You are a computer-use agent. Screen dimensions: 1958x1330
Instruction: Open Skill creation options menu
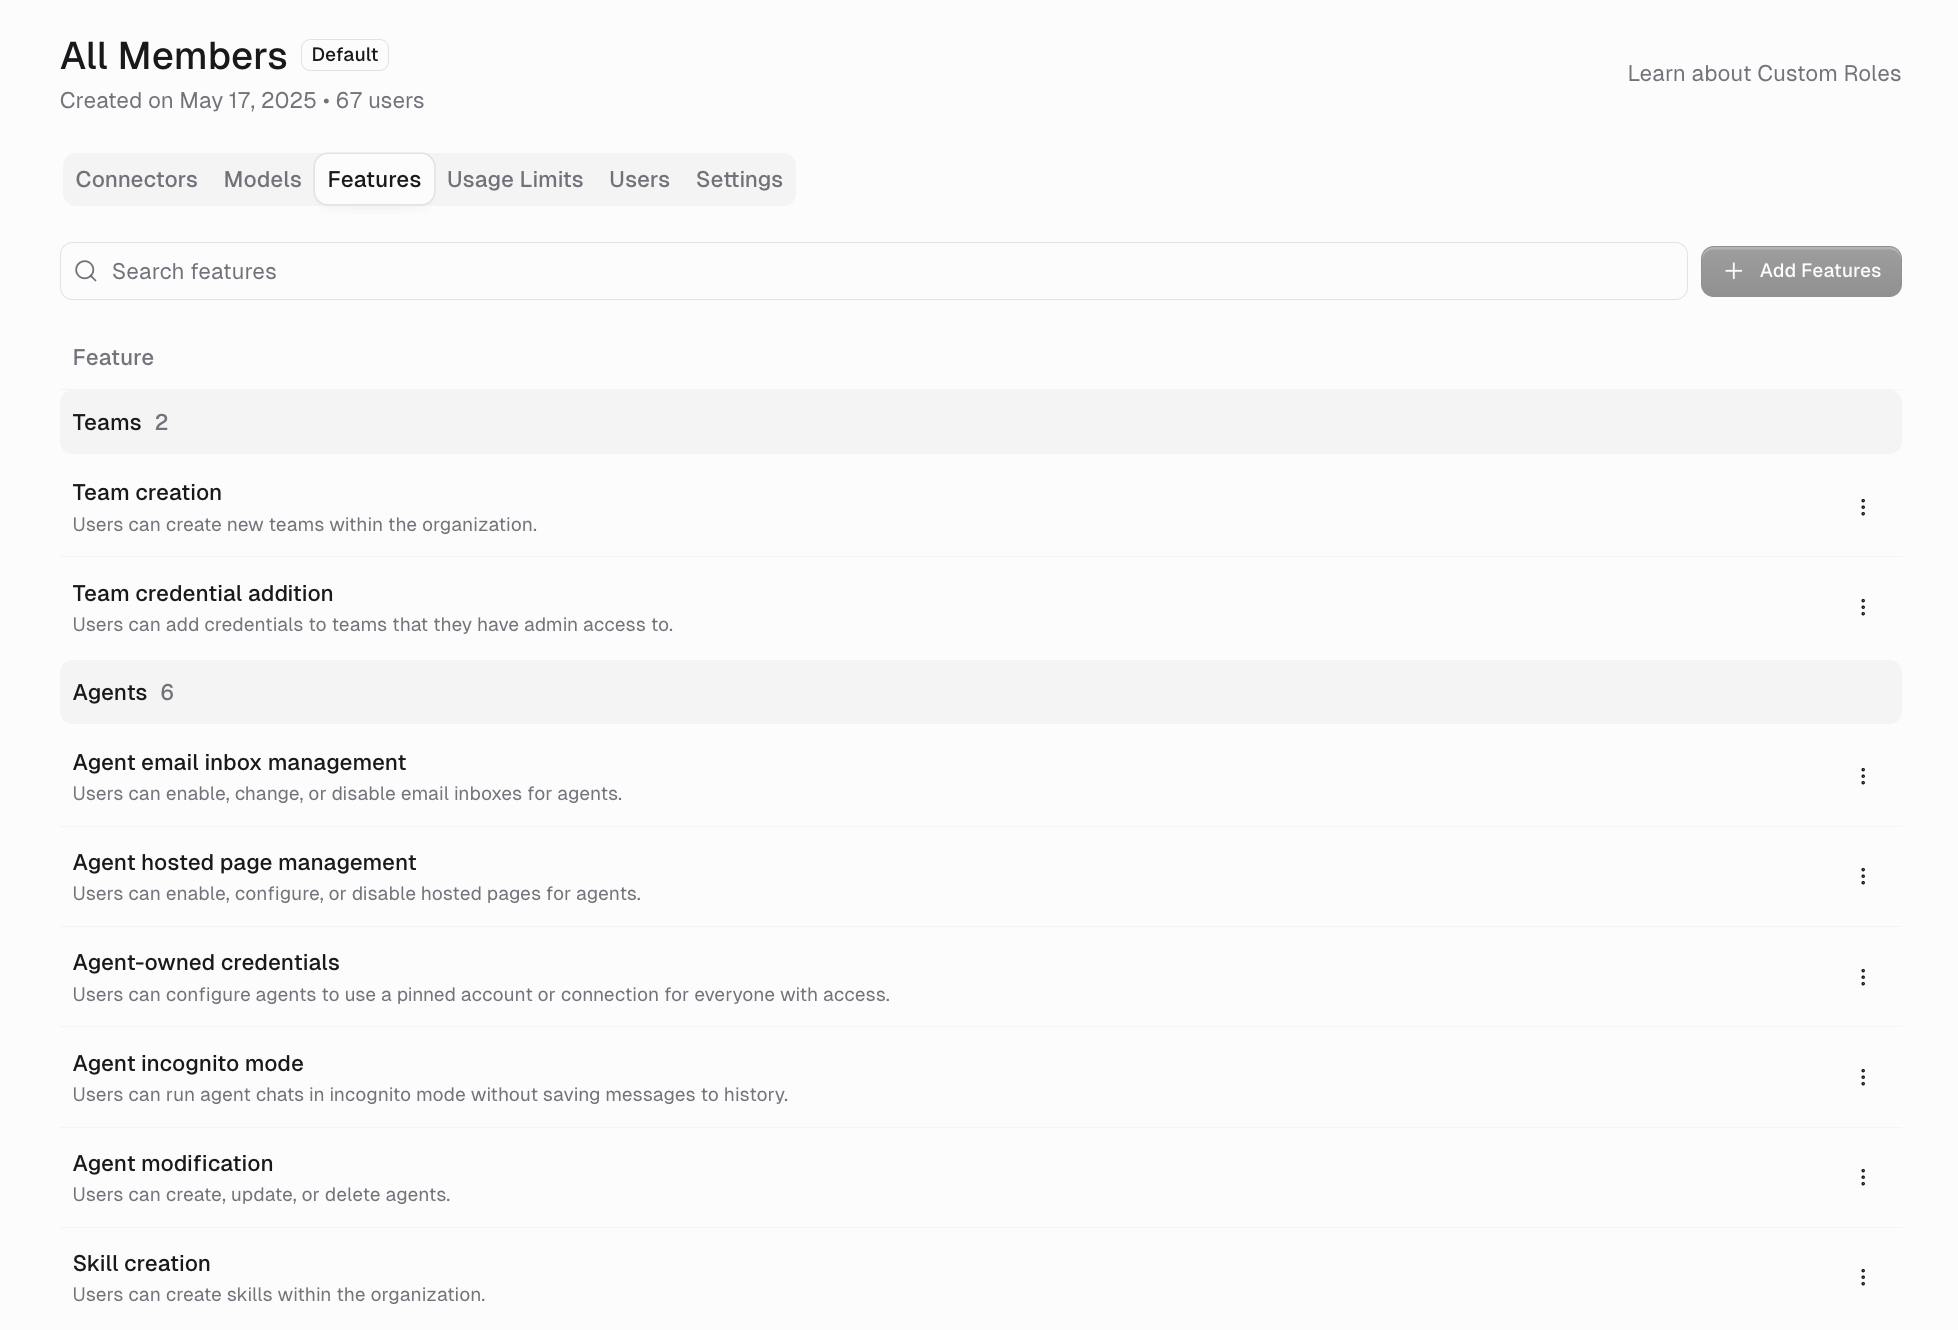point(1862,1278)
